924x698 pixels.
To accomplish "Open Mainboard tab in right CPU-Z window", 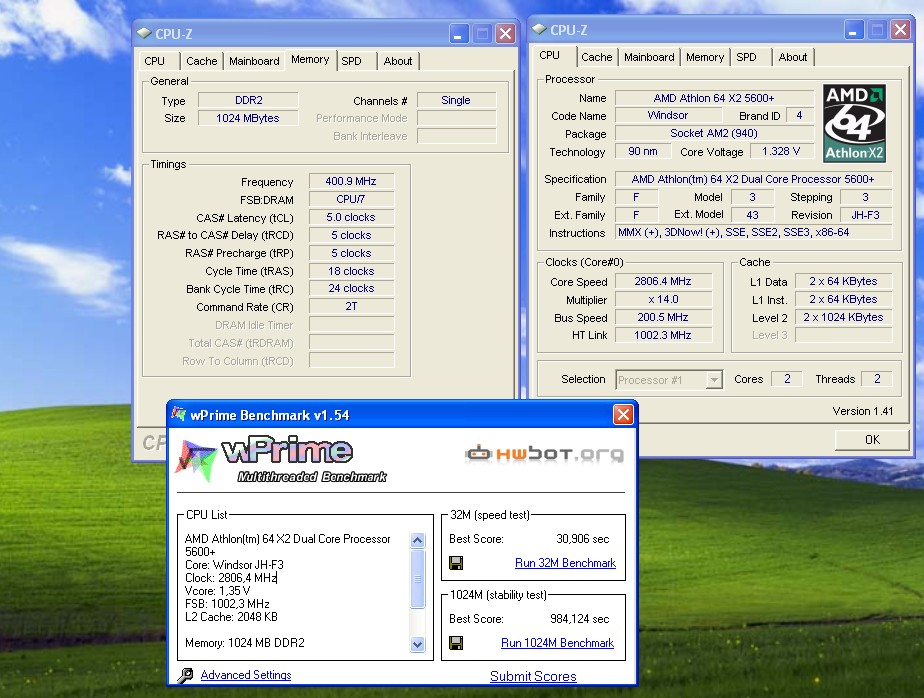I will [649, 57].
